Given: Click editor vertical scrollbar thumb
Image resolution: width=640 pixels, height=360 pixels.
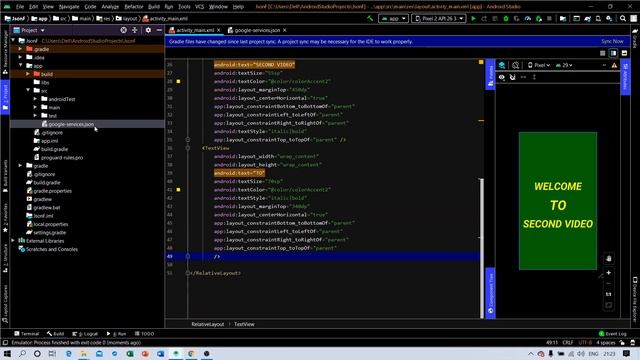Looking at the screenshot, I should click(482, 249).
